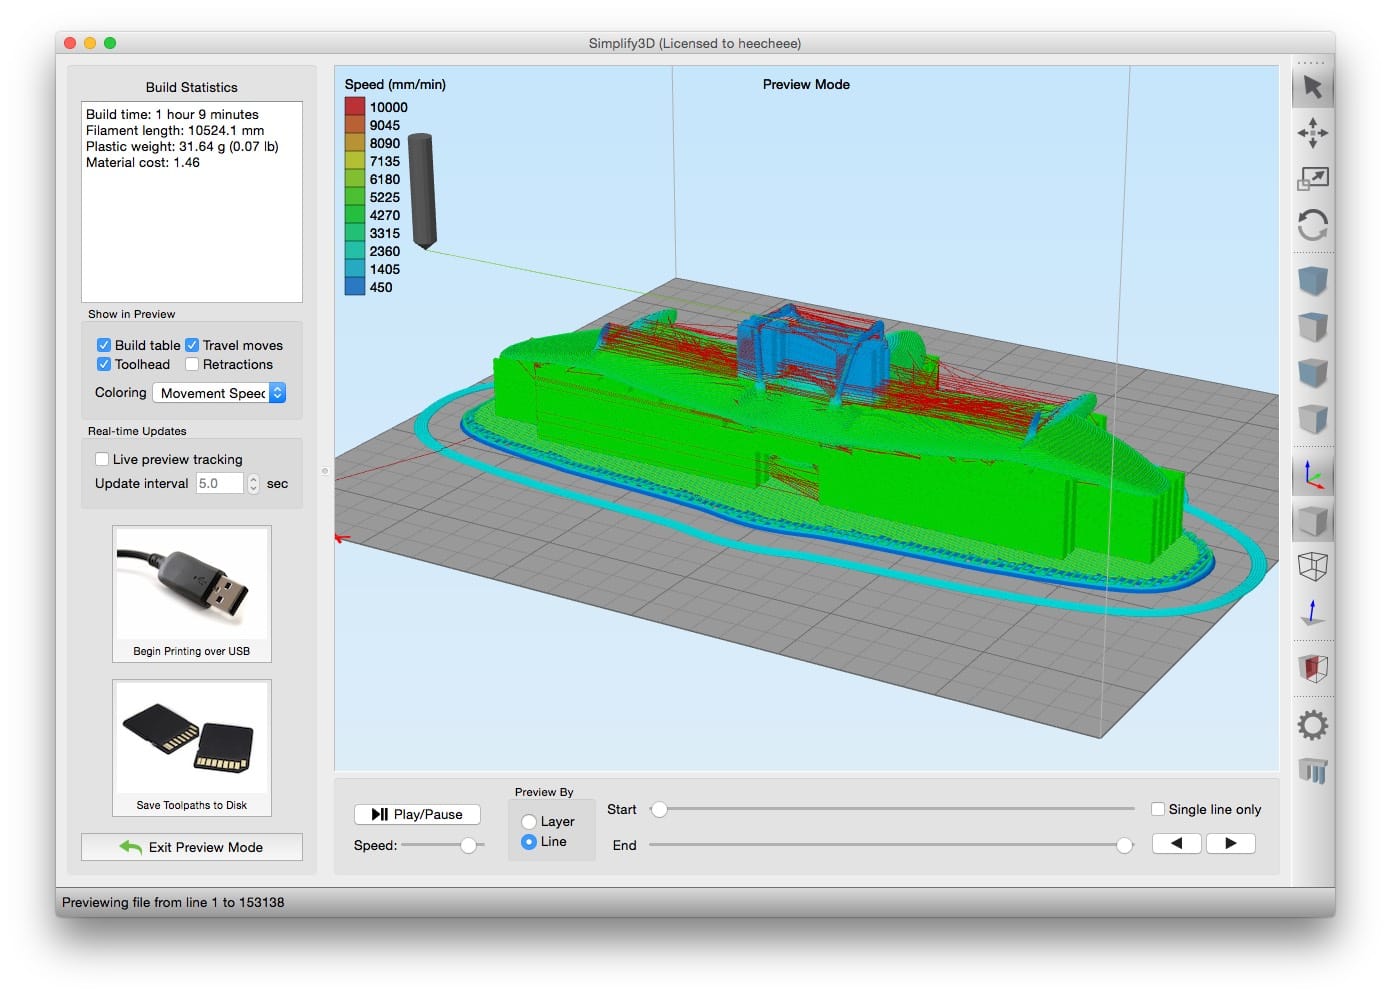This screenshot has height=997, width=1391.
Task: Toggle the coordinate axes display icon
Action: tap(1312, 475)
